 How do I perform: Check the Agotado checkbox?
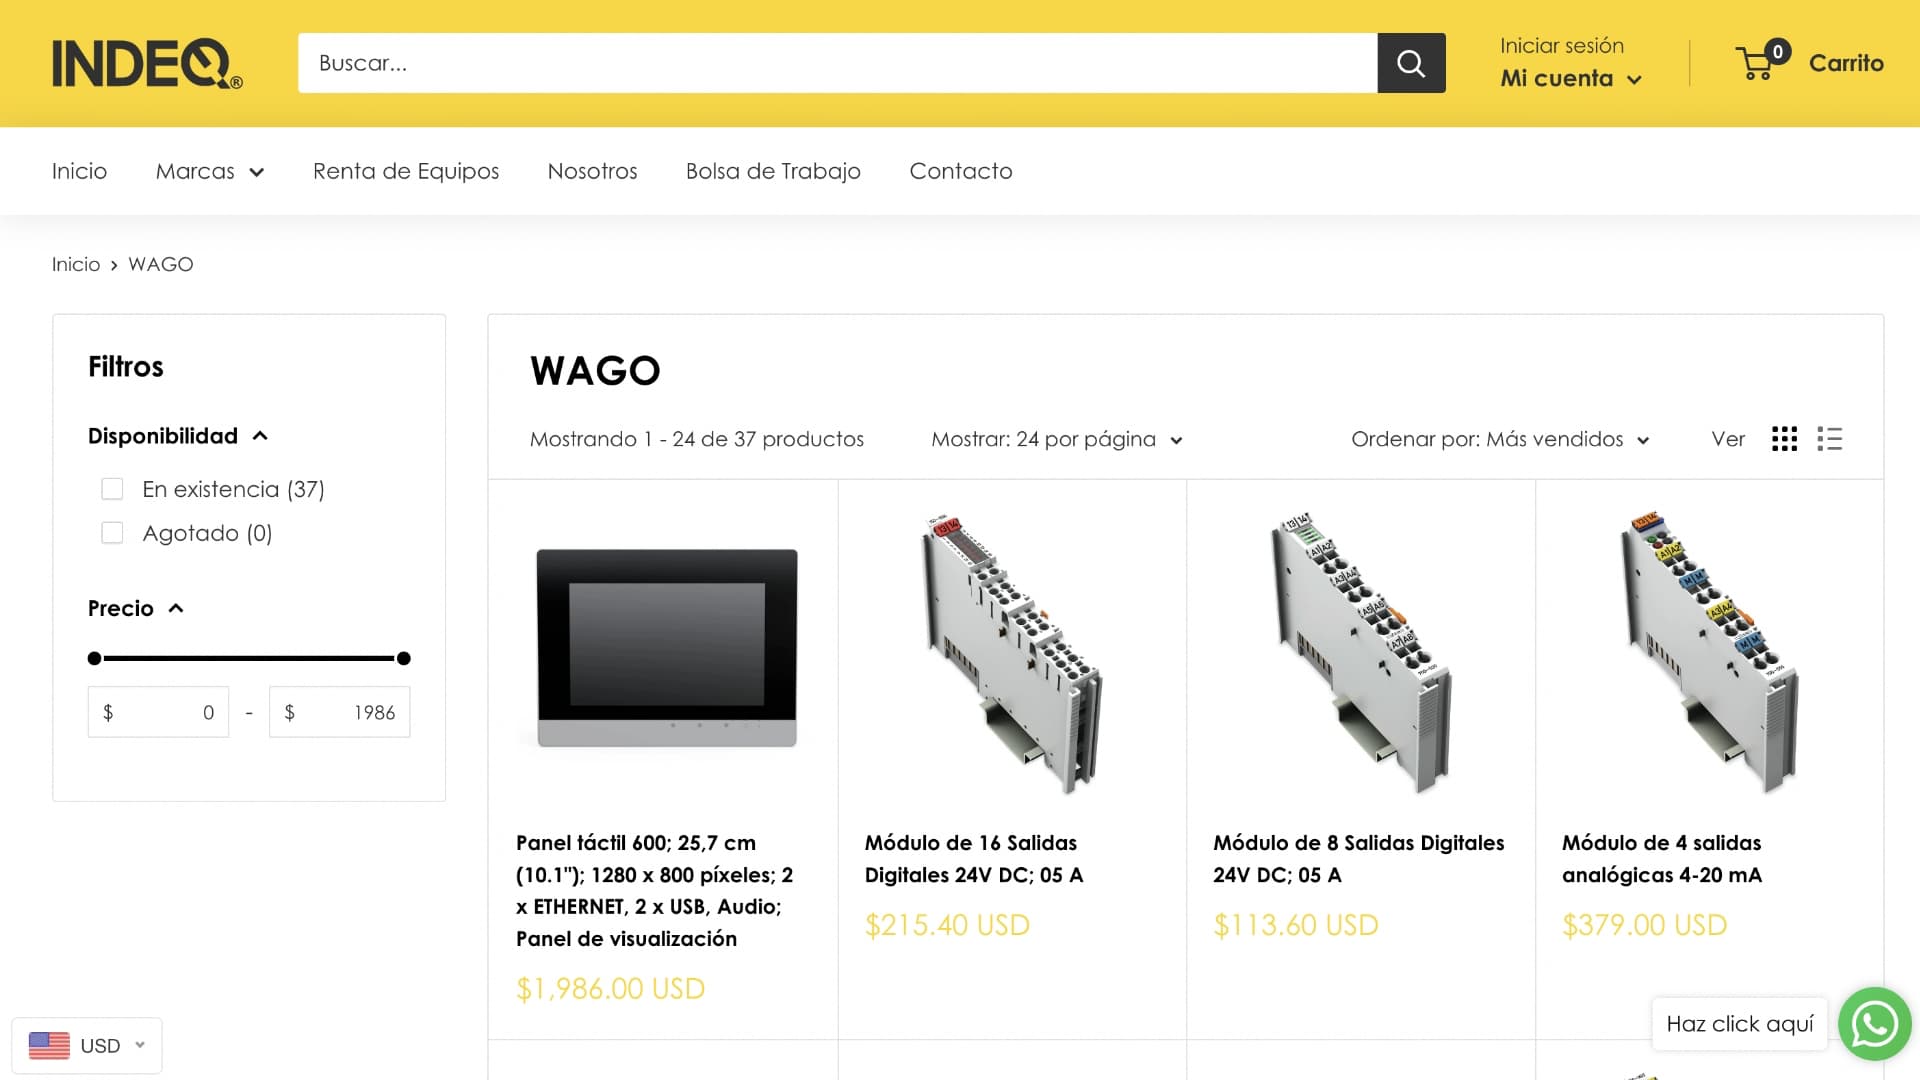pos(112,533)
